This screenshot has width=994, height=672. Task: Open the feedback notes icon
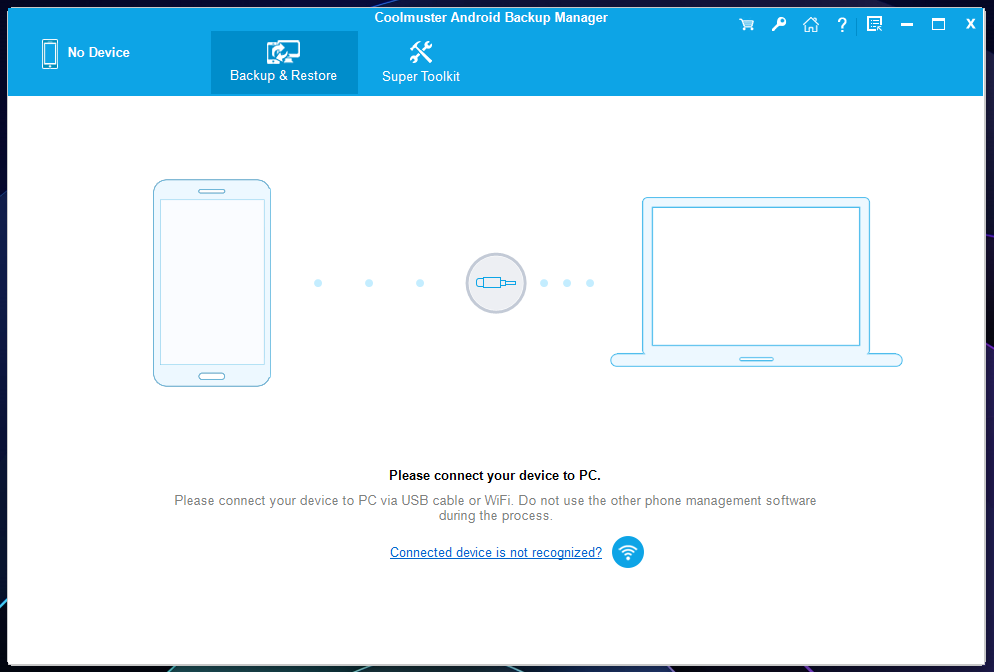(875, 25)
